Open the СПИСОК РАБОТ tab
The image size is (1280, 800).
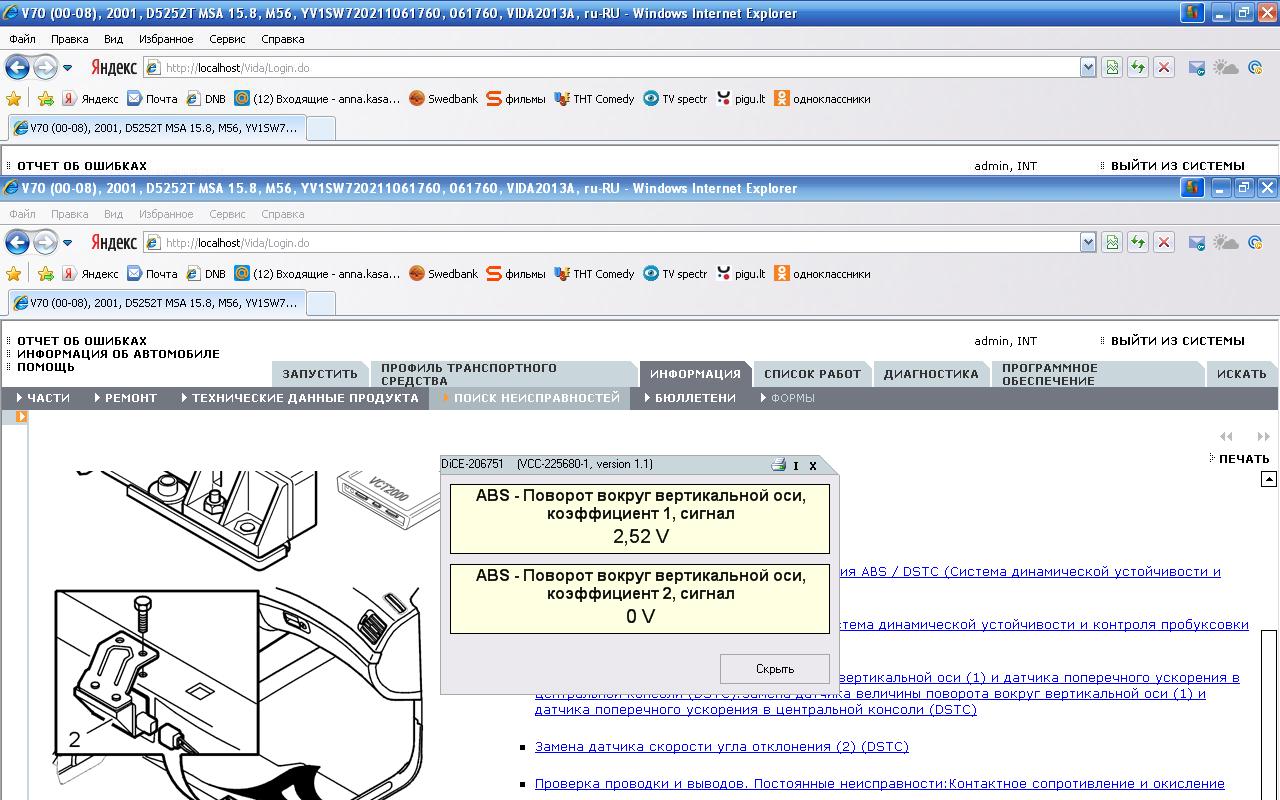pyautogui.click(x=812, y=374)
